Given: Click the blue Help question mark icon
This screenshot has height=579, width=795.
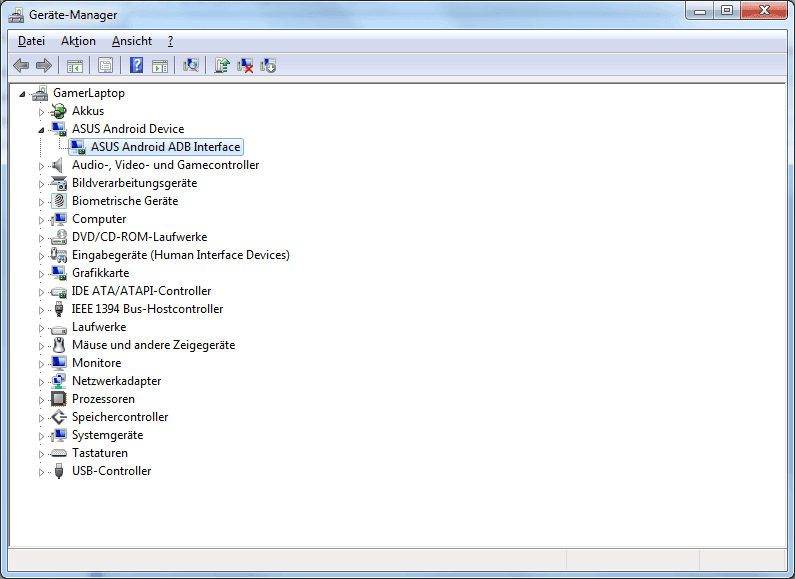Looking at the screenshot, I should 136,65.
